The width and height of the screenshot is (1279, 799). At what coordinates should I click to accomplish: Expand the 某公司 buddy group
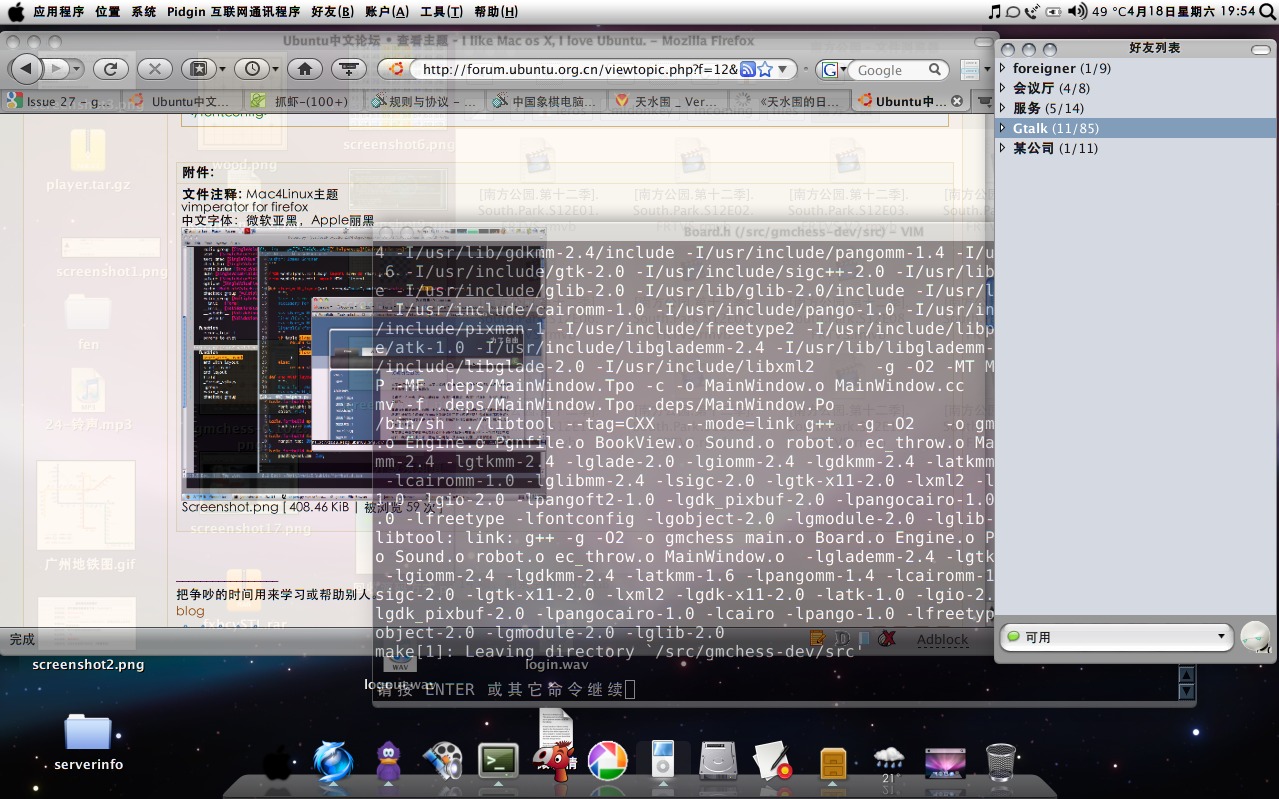click(x=1003, y=148)
